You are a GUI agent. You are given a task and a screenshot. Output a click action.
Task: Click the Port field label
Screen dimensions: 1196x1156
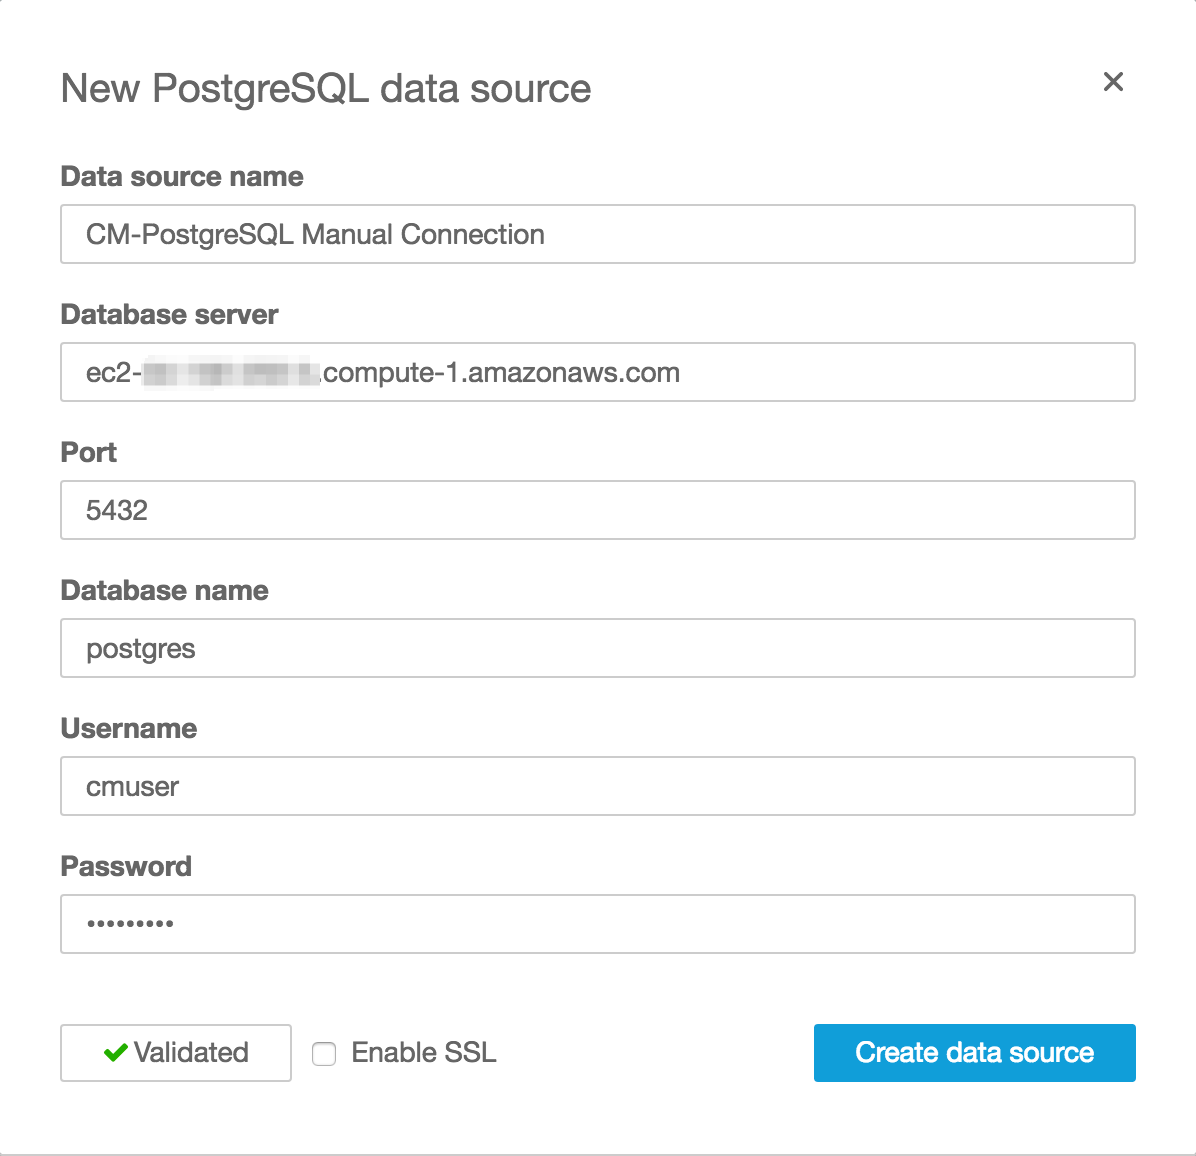point(88,452)
